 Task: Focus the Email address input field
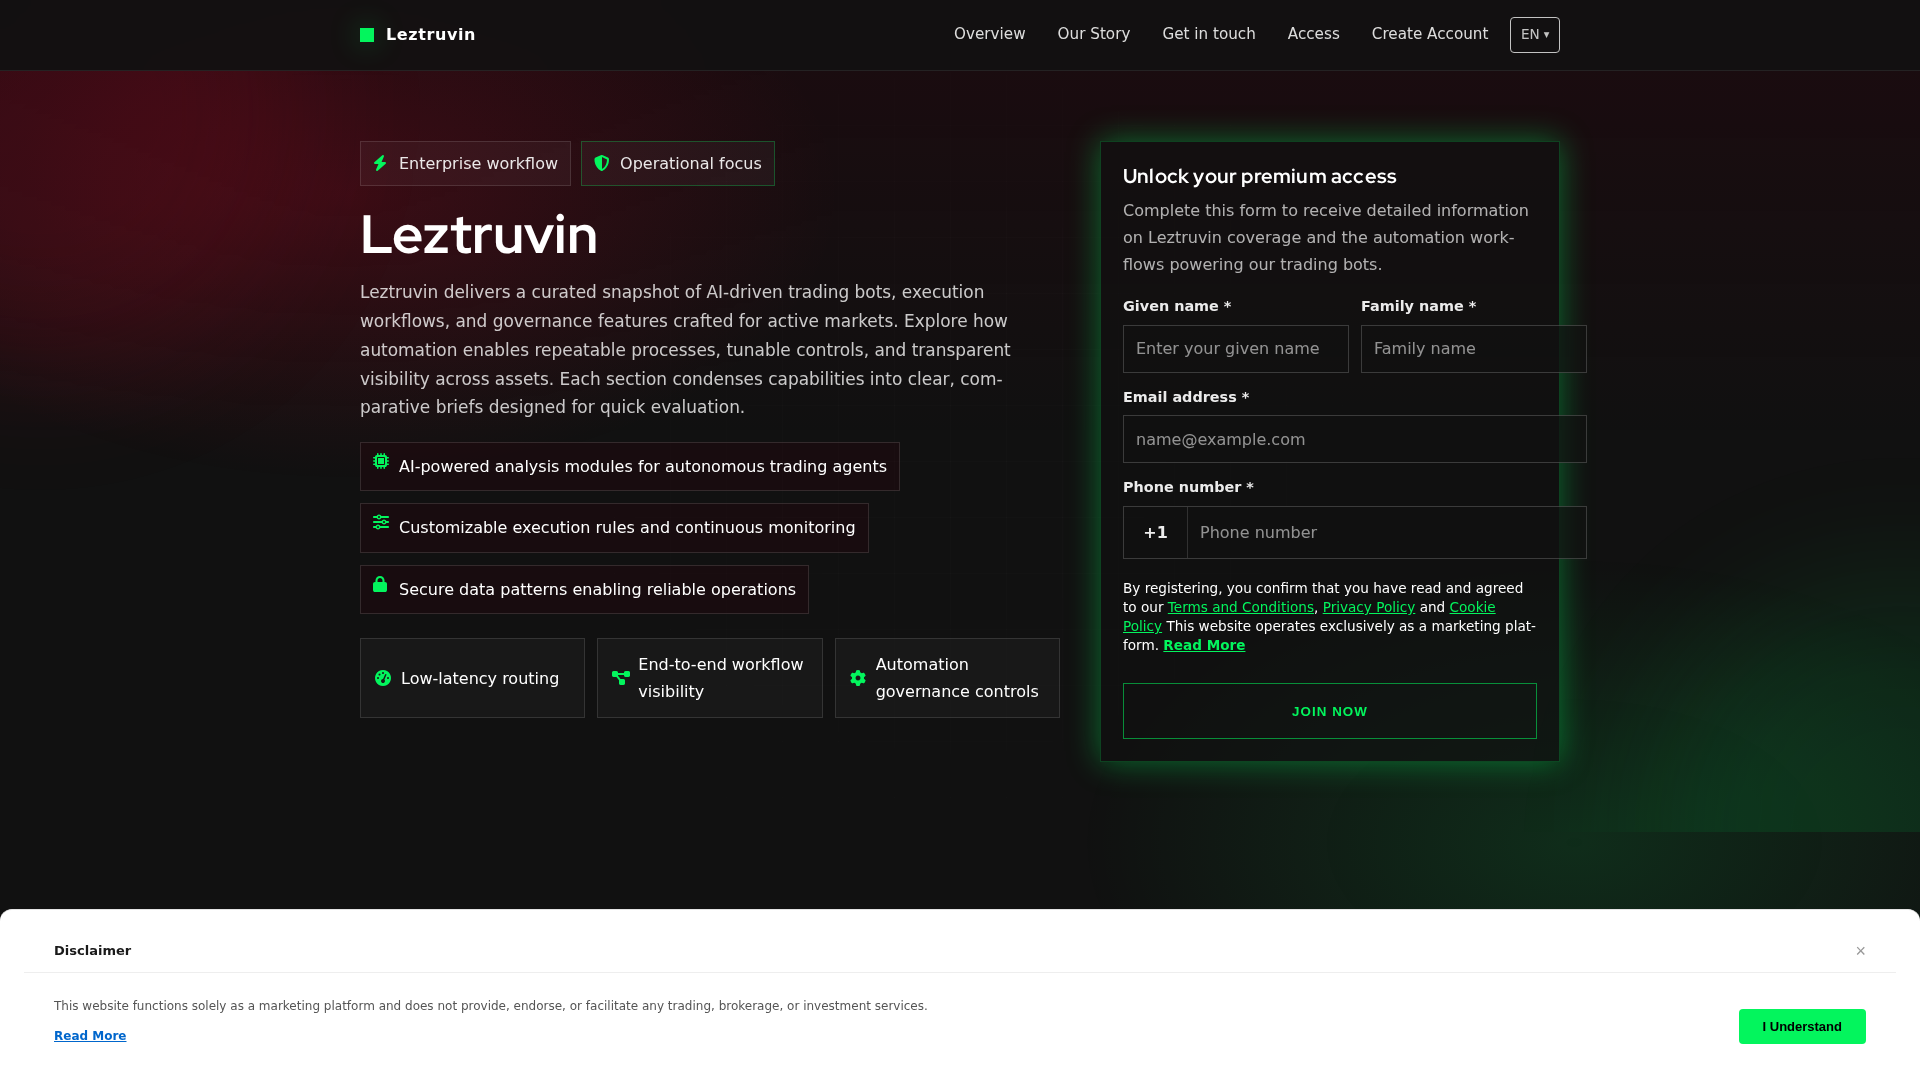tap(1355, 439)
